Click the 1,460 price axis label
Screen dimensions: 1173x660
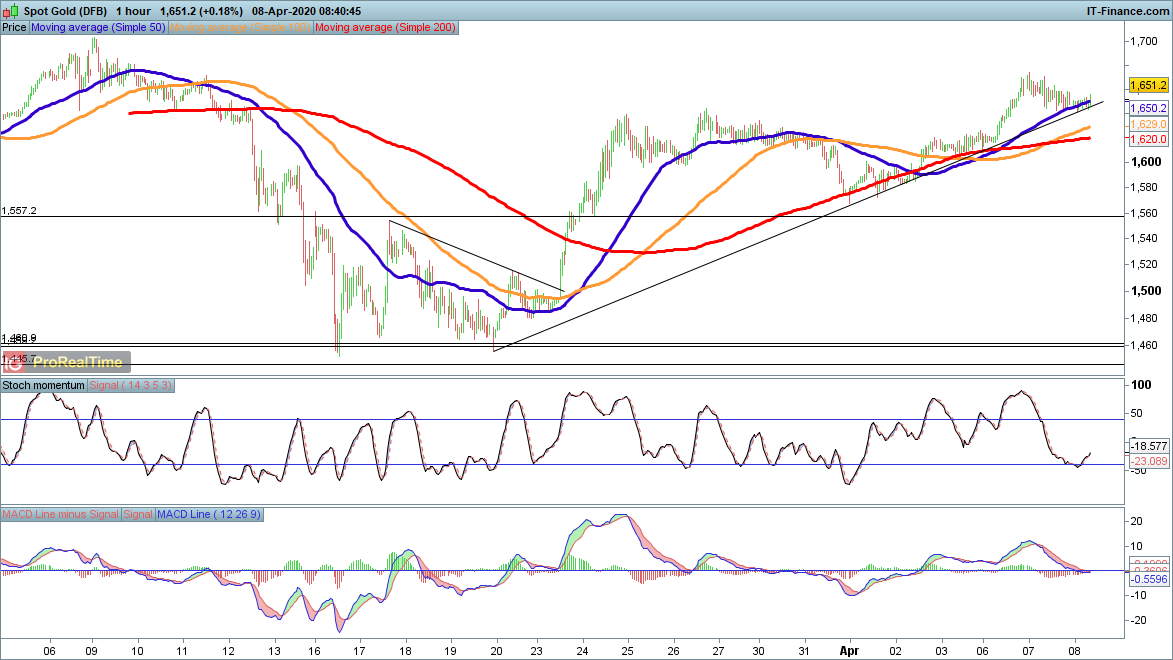point(1145,345)
